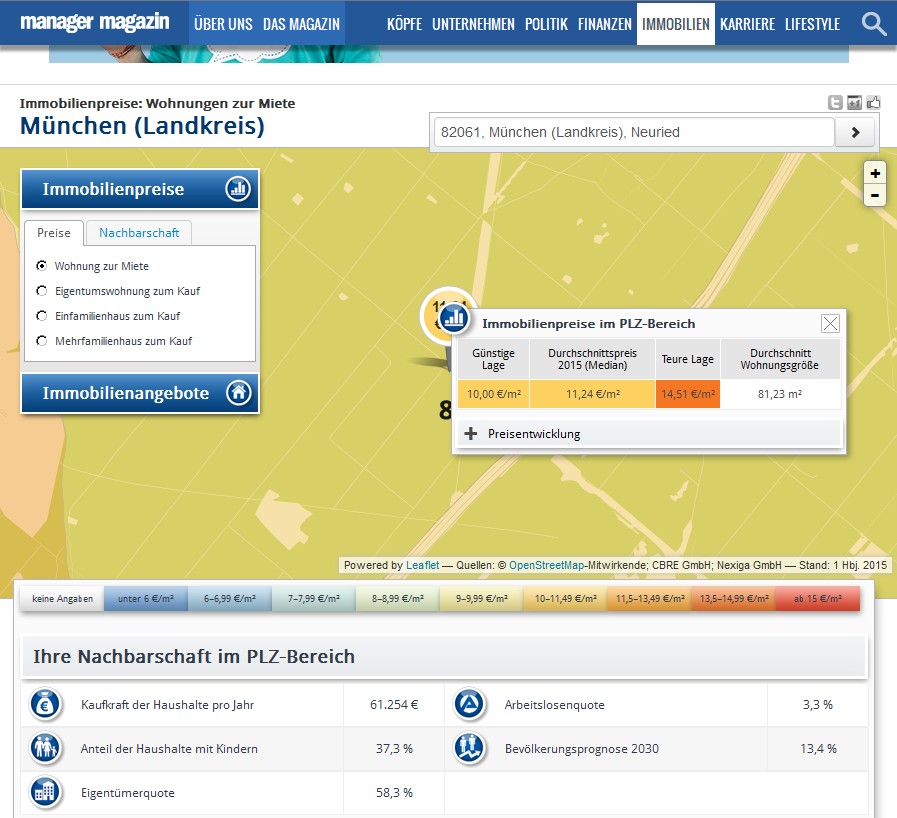Click the Facebook thumbs-up like icon
Viewport: 897px width, 818px height.
[873, 102]
